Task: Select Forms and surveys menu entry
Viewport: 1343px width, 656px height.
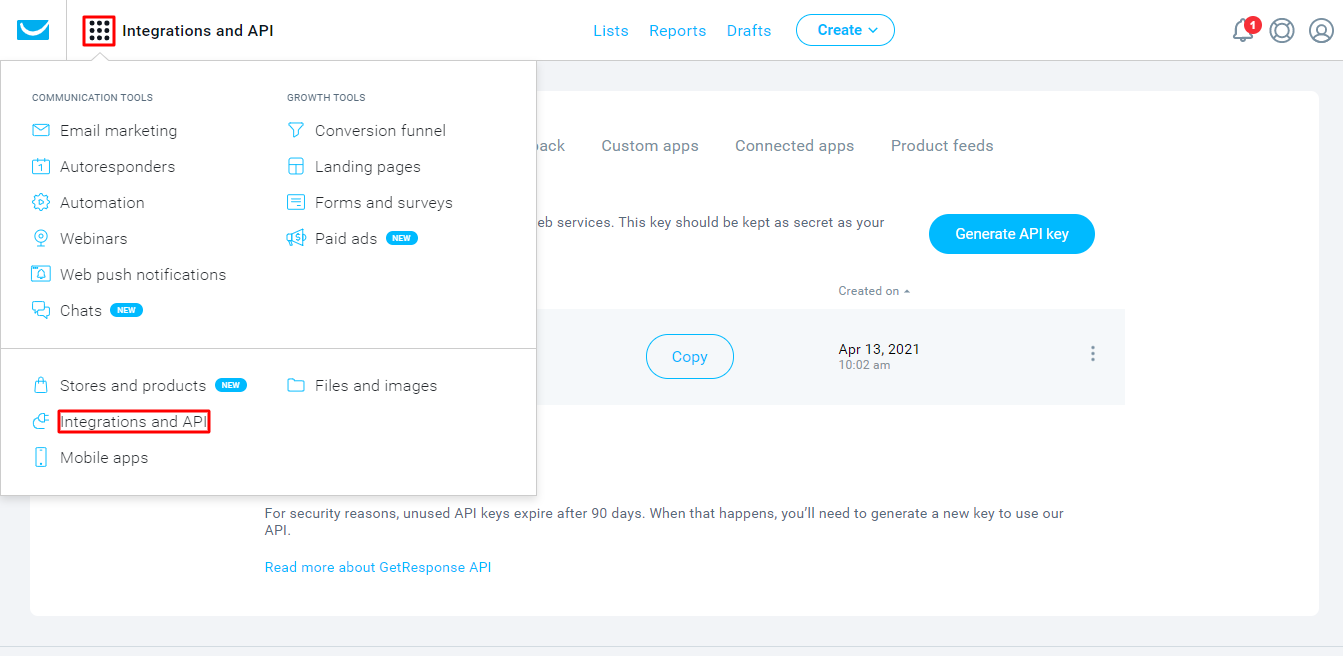Action: 384,203
